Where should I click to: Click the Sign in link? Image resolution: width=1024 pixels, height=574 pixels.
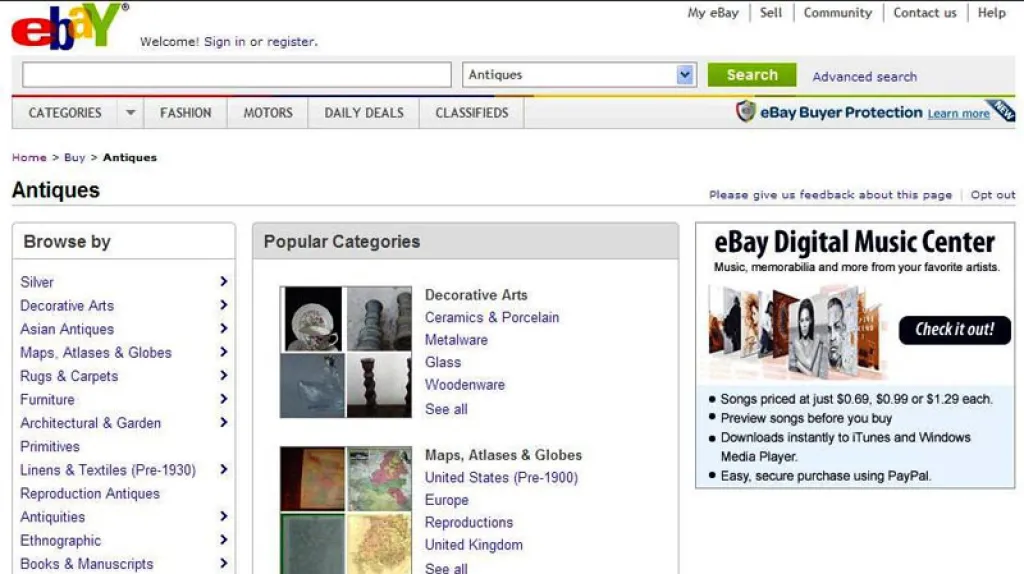[x=224, y=41]
